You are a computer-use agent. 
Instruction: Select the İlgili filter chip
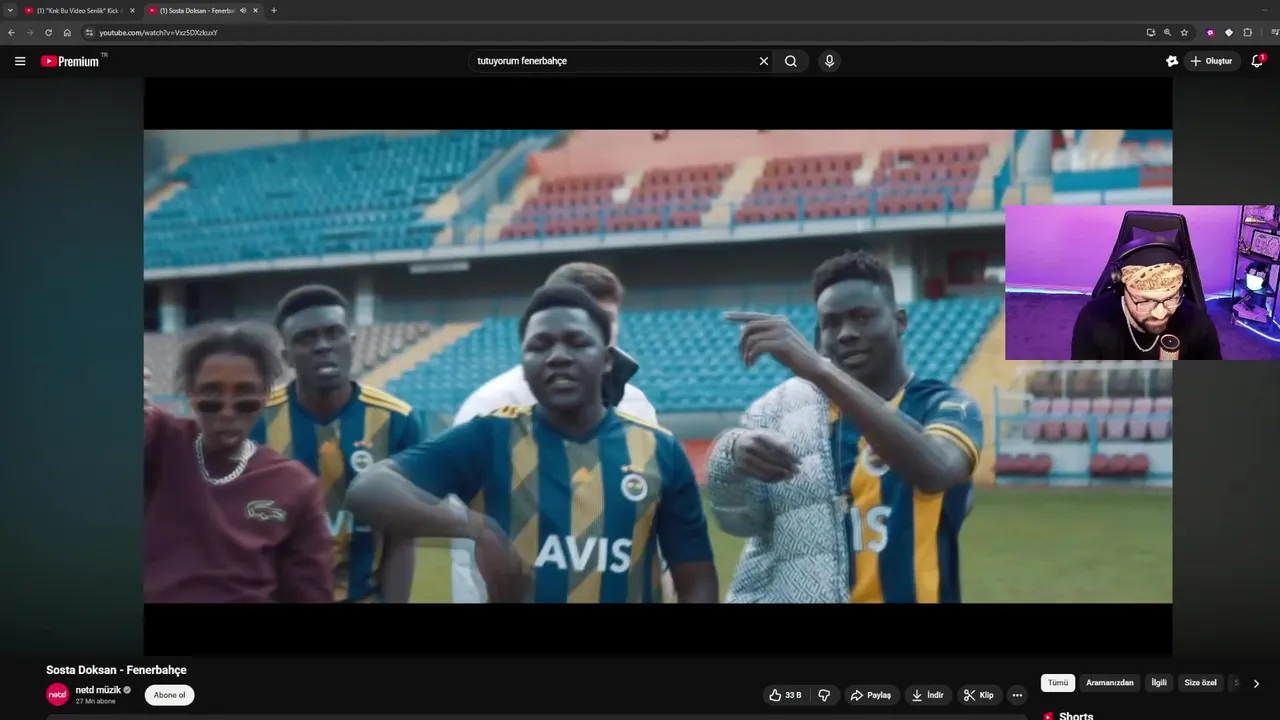click(1159, 683)
